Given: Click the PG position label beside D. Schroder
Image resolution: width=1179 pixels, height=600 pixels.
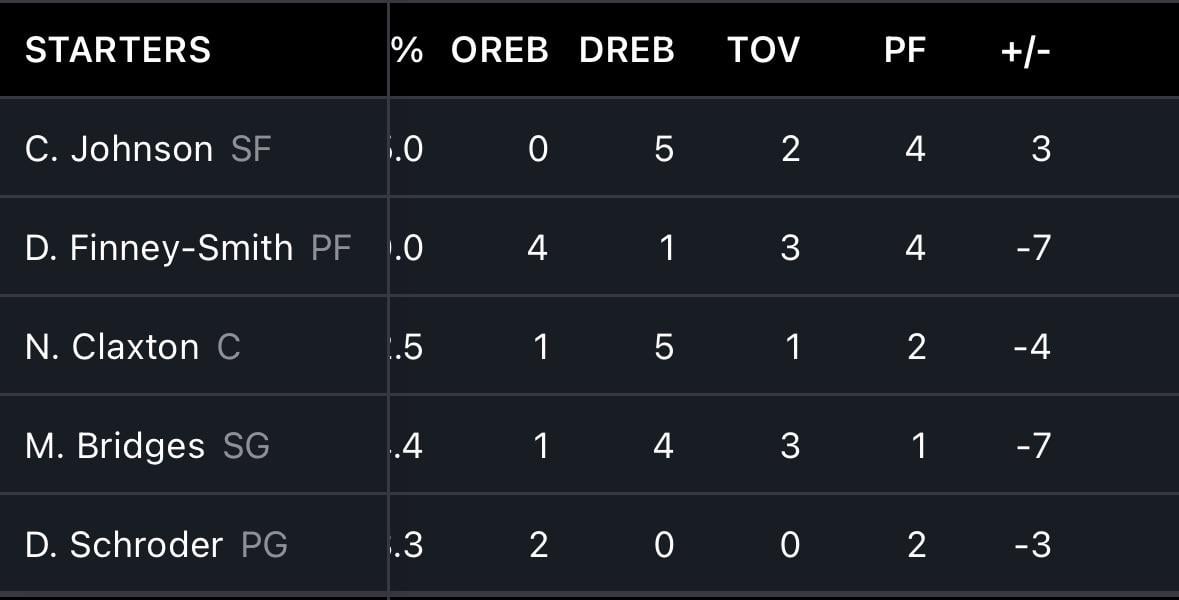Looking at the screenshot, I should click(x=264, y=545).
